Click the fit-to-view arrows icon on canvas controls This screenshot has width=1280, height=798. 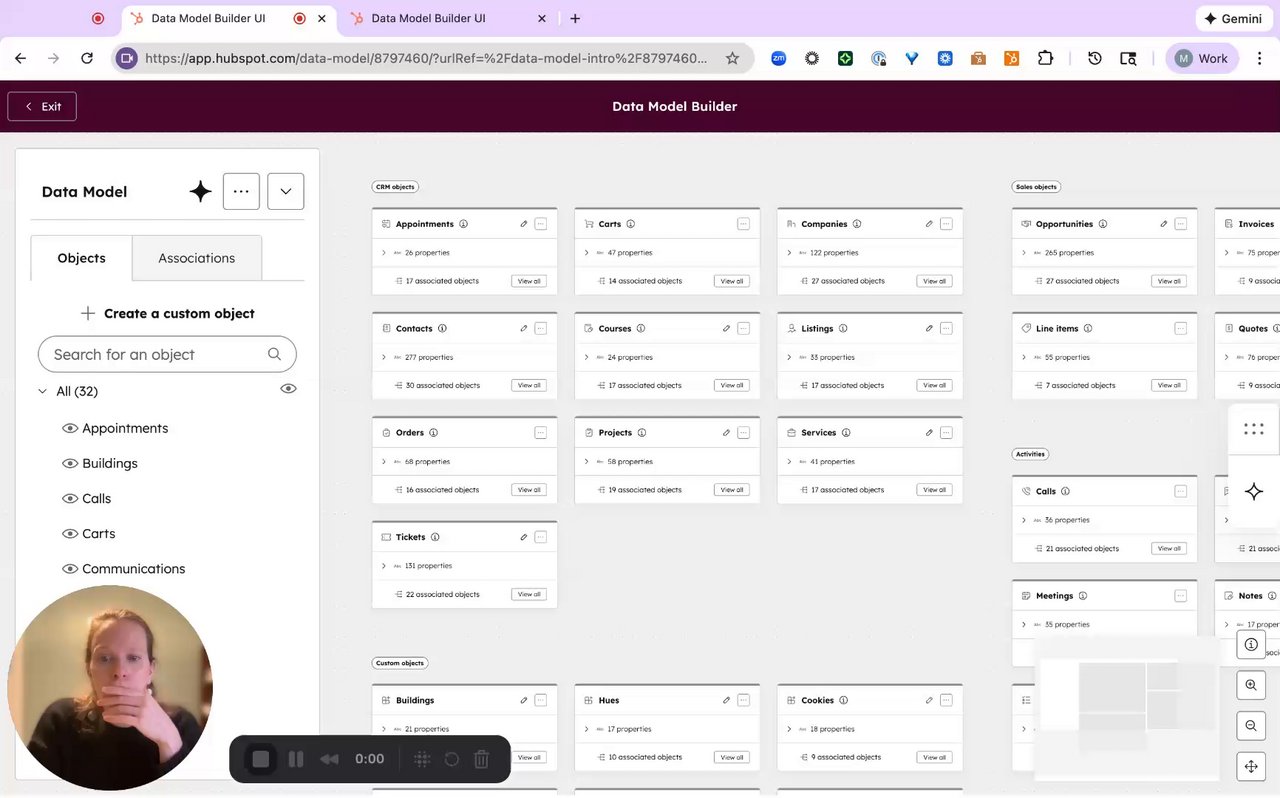pyautogui.click(x=1251, y=767)
